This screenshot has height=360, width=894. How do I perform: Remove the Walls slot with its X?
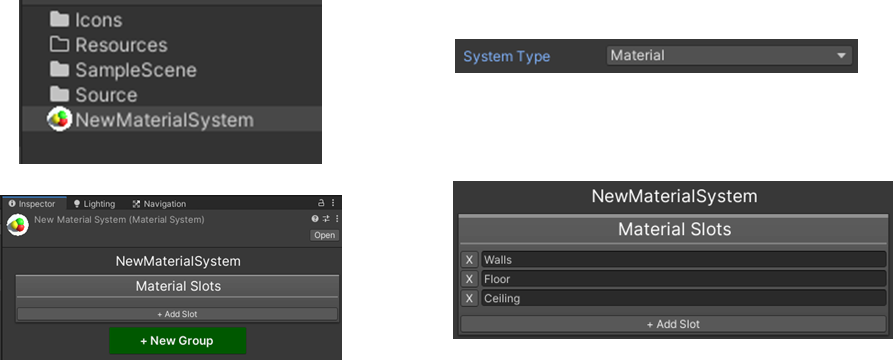(469, 260)
